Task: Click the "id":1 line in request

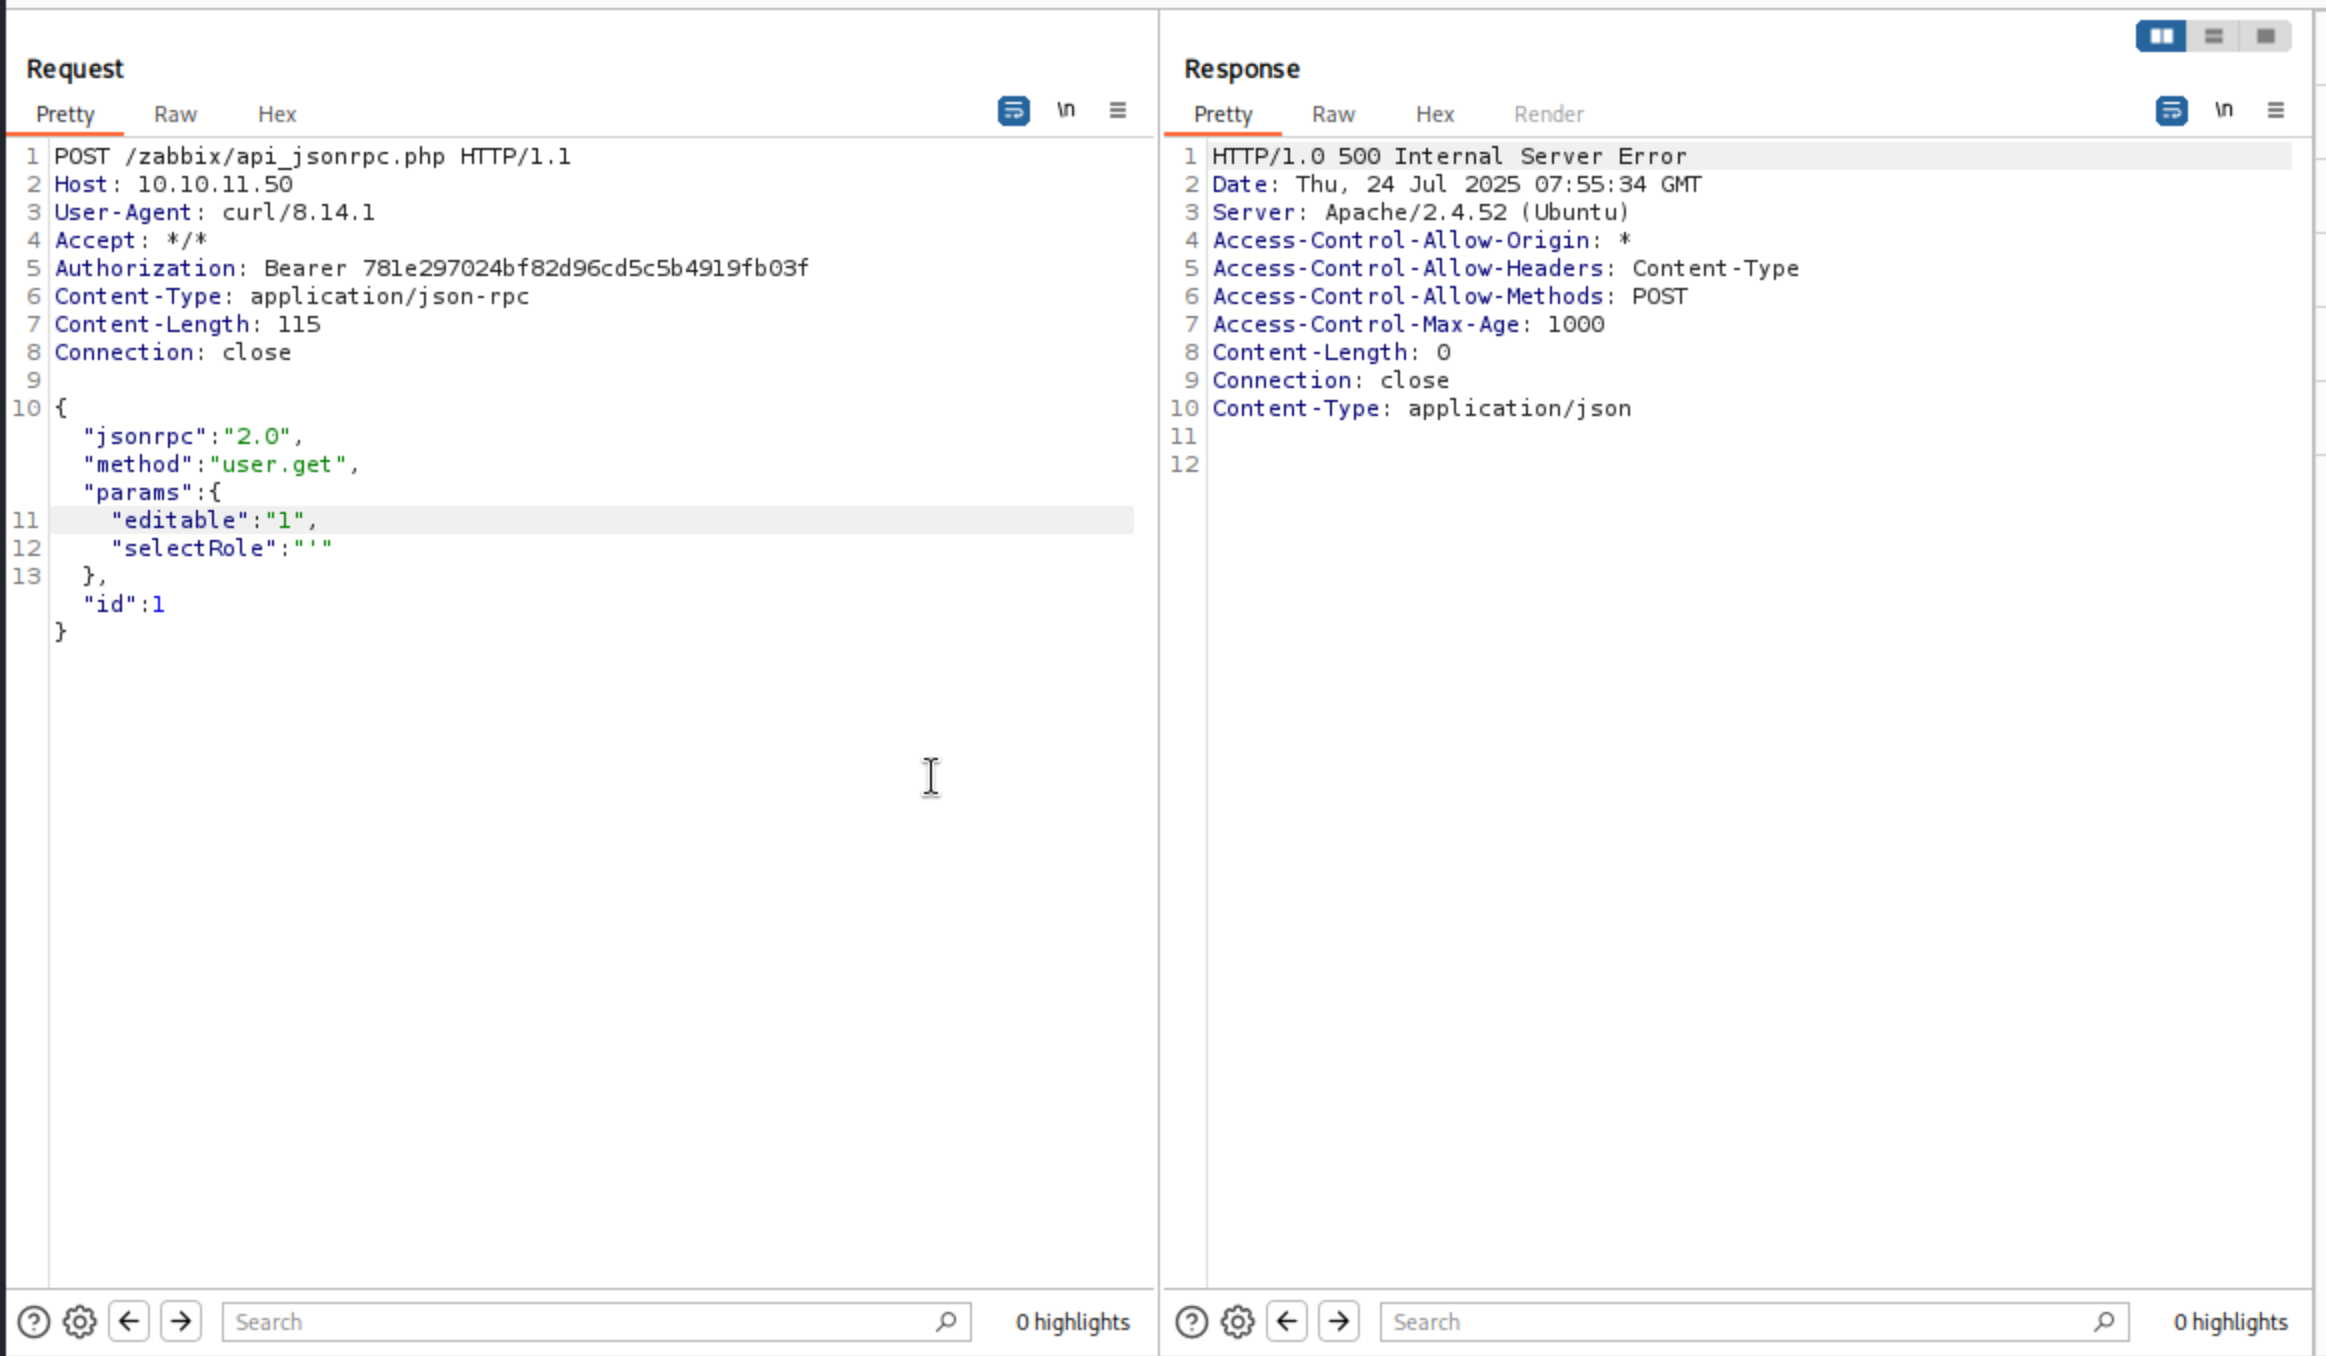Action: coord(124,604)
